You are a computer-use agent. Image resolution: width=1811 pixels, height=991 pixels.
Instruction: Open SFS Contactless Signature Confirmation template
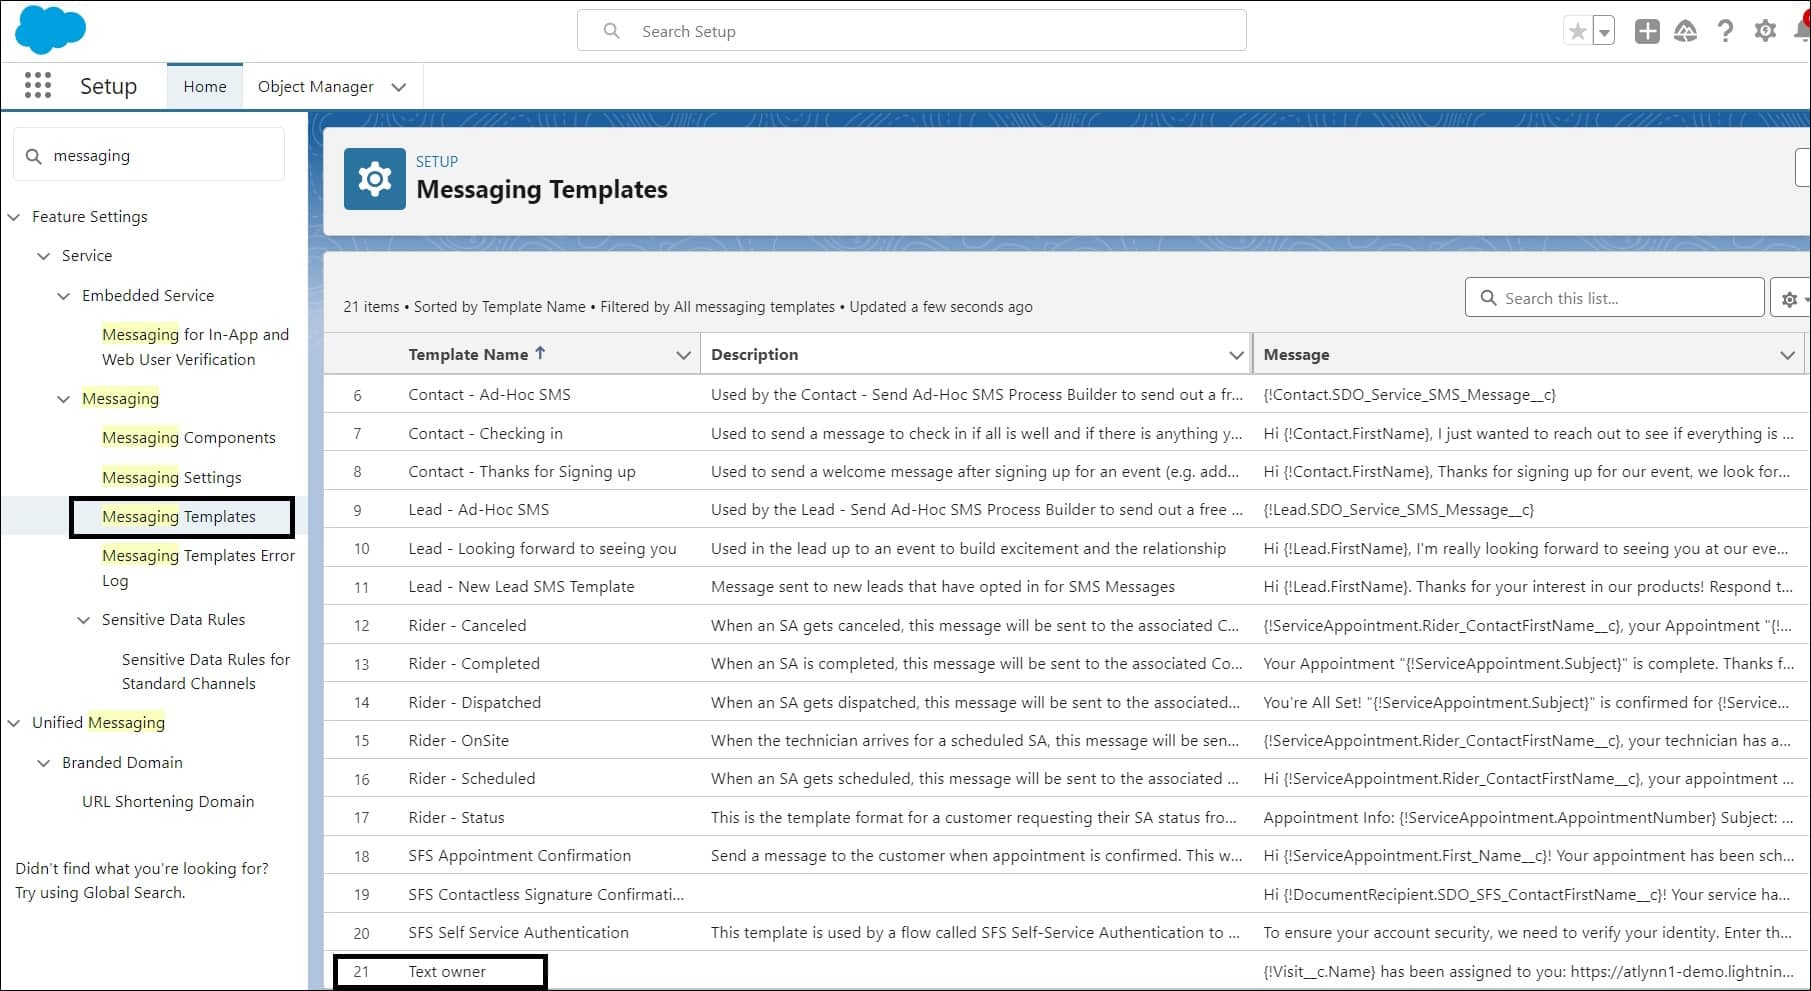click(546, 895)
